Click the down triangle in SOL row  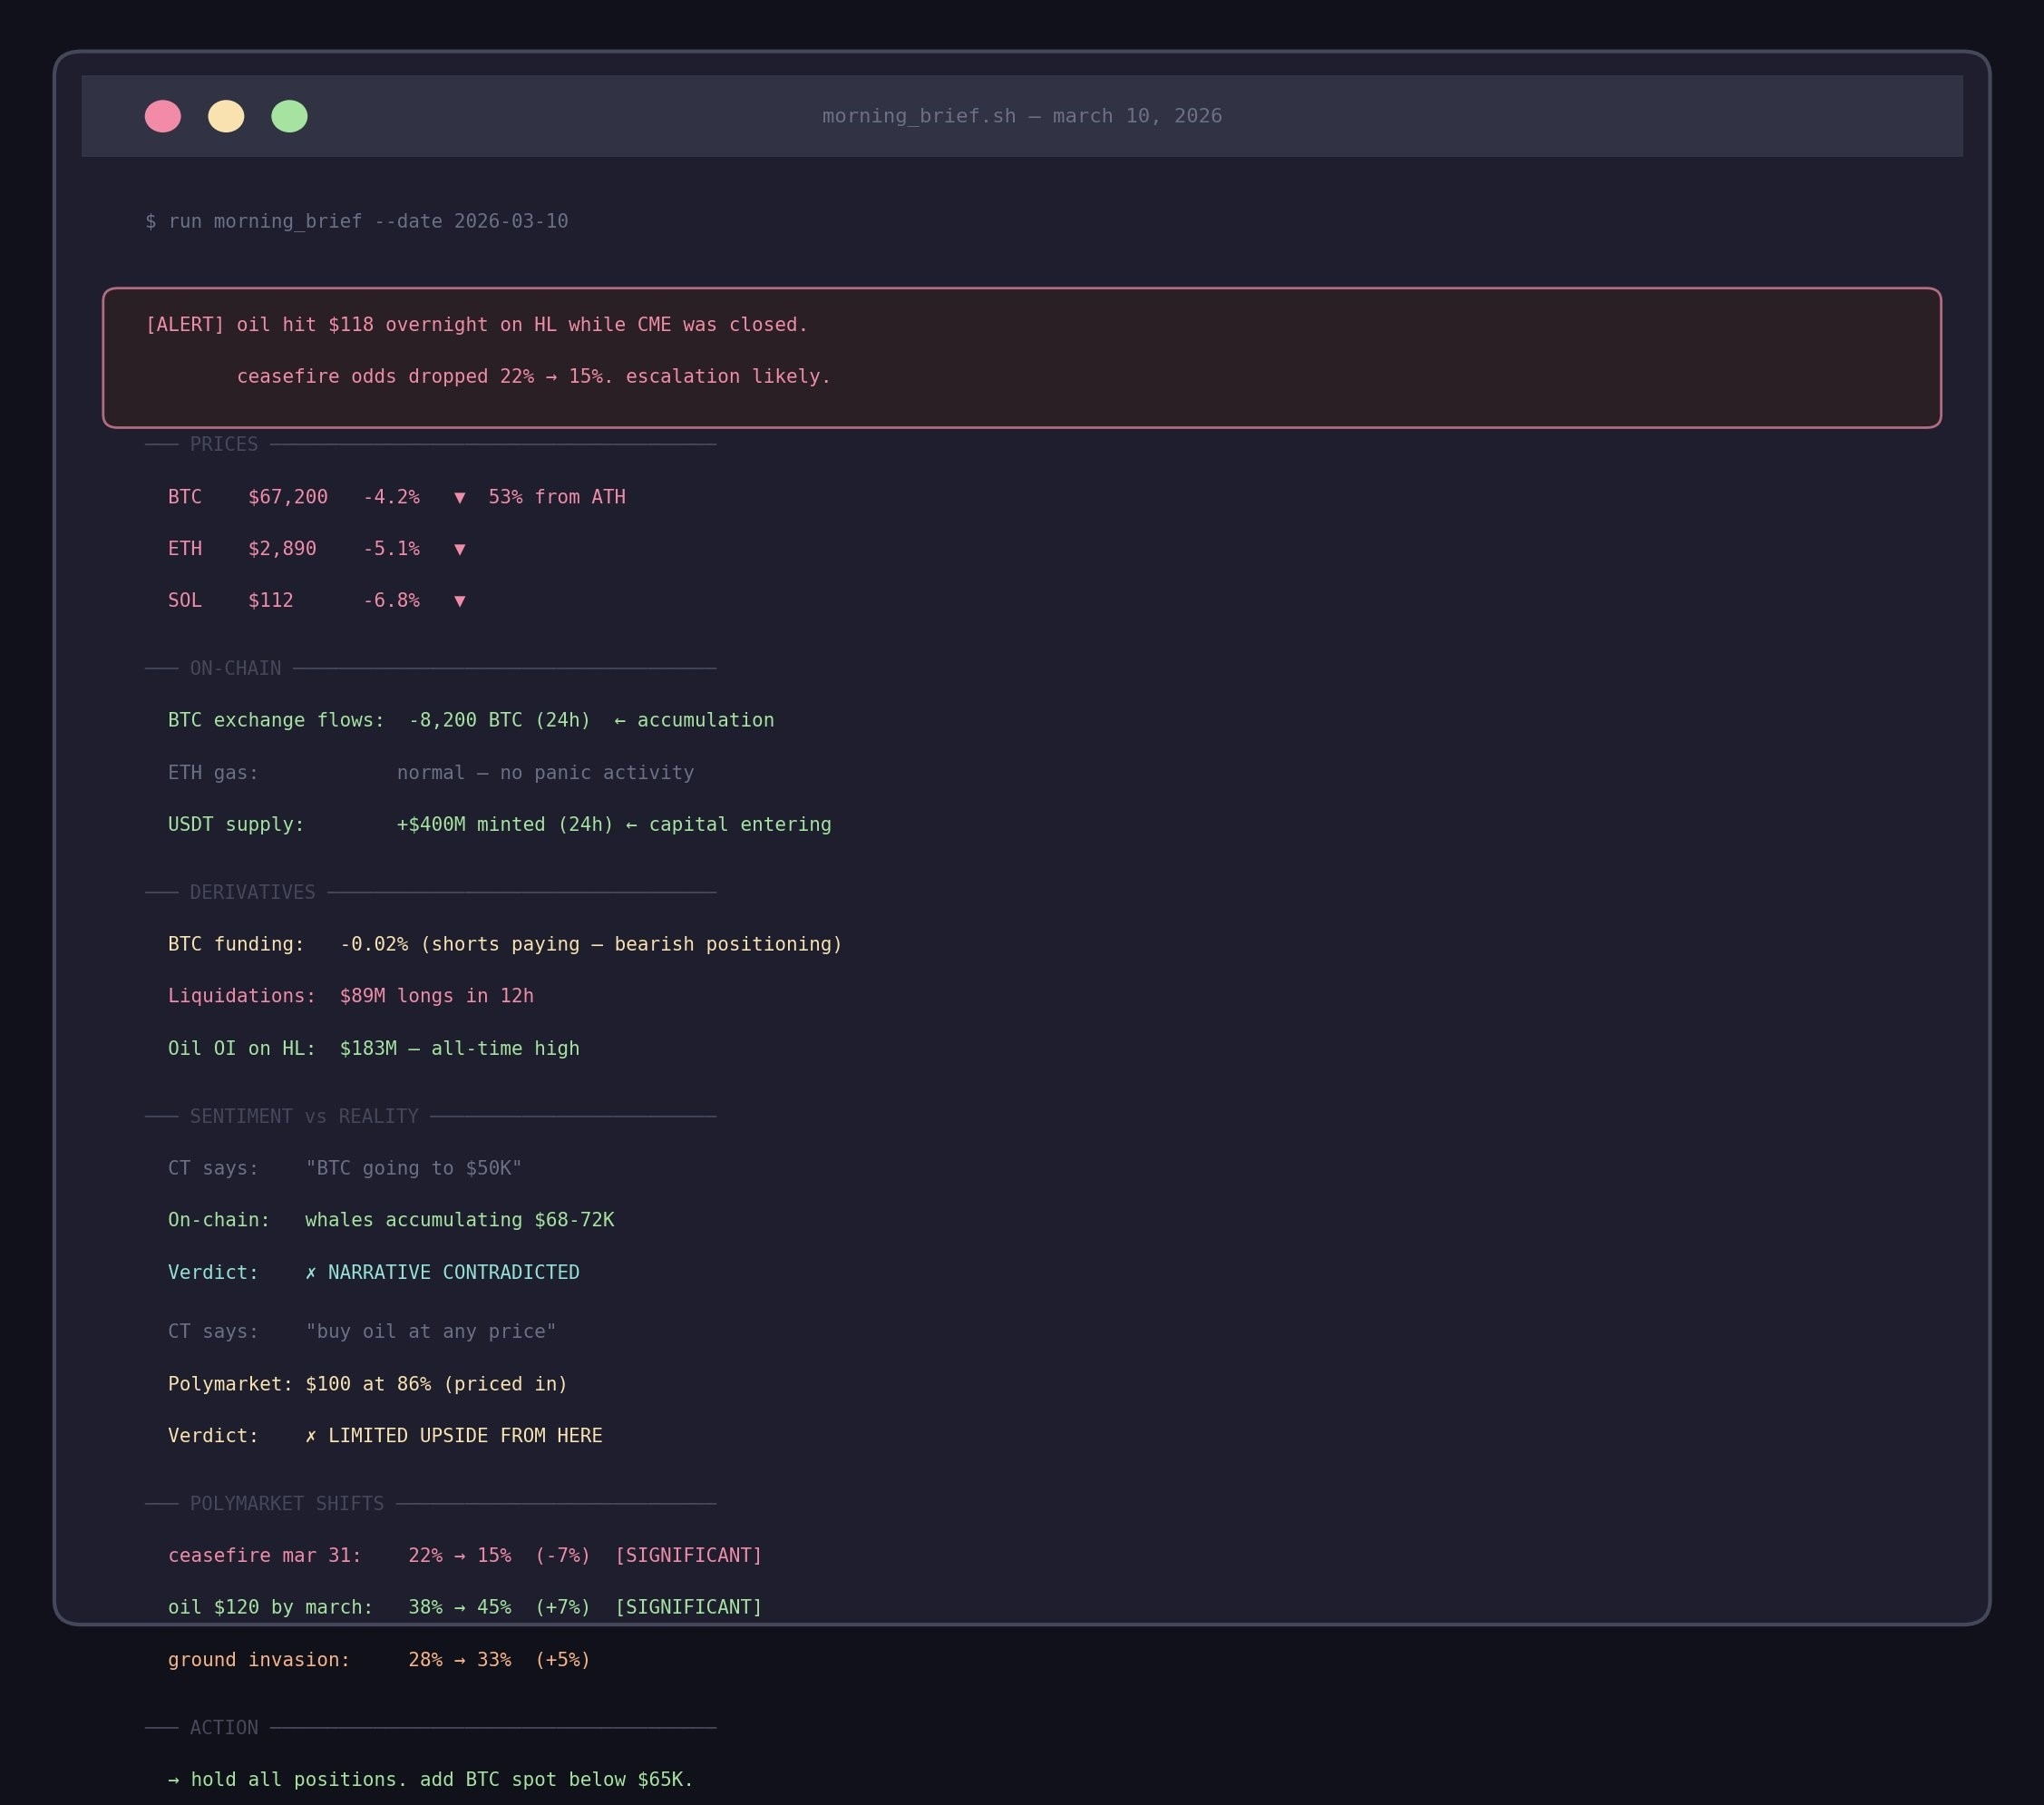(x=460, y=601)
